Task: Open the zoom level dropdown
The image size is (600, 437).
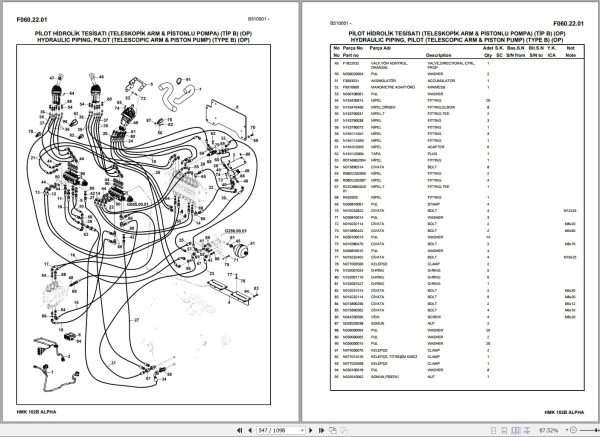Action: click(x=567, y=430)
